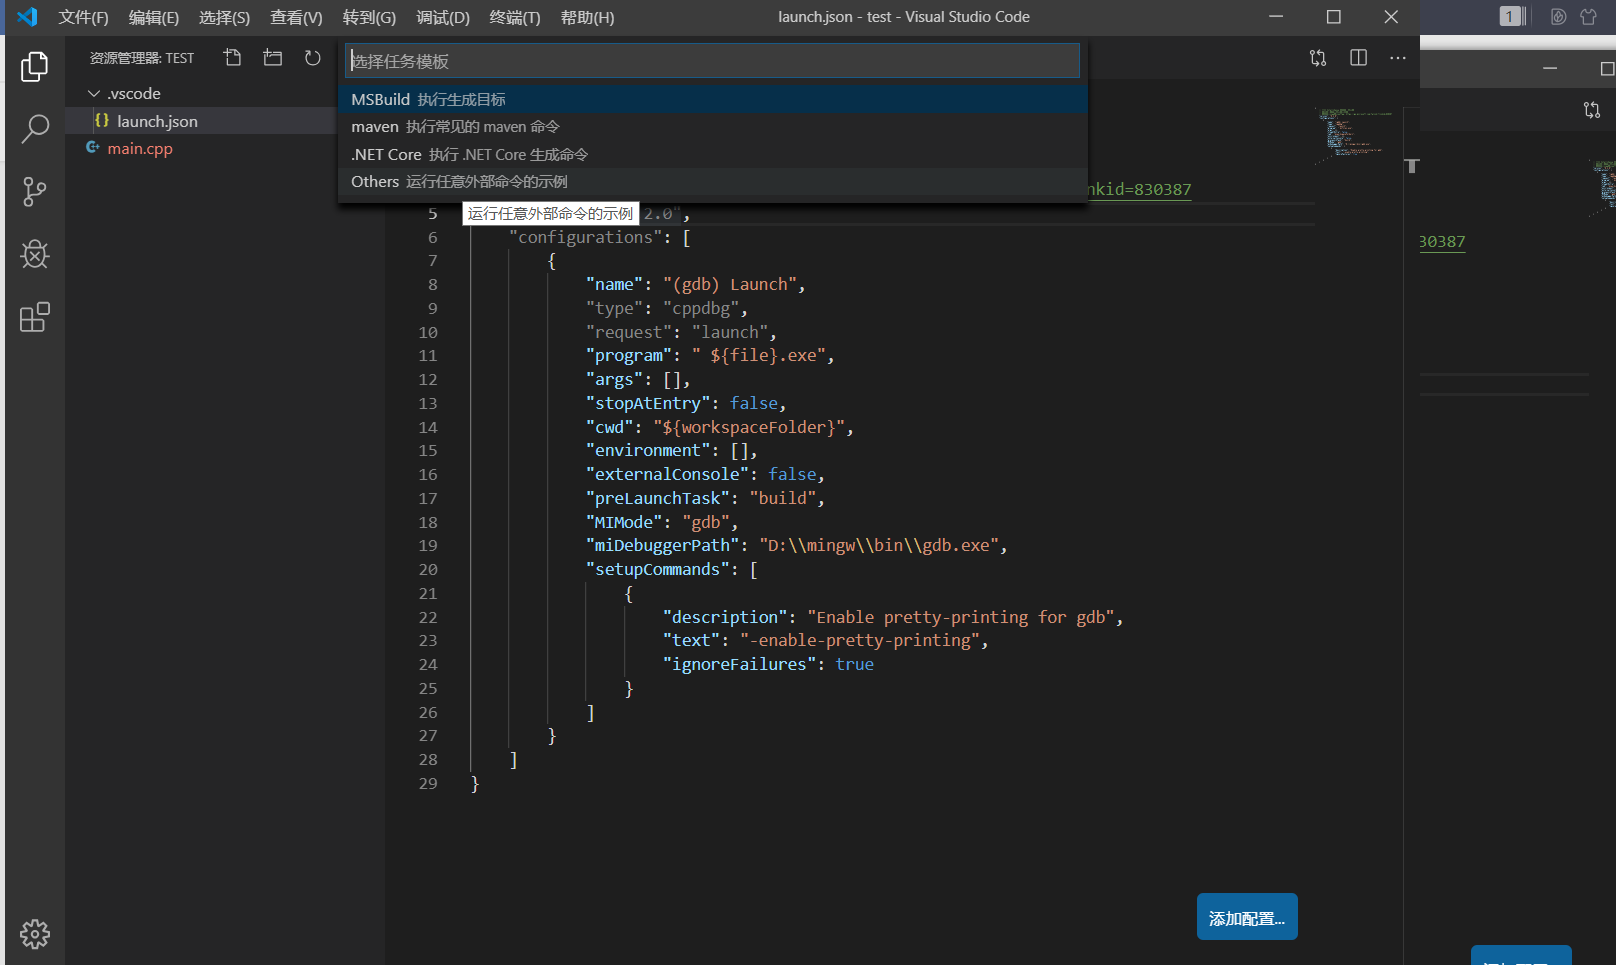Screen dimensions: 1616x965
Task: Open the 文件(F) menu
Action: click(83, 17)
